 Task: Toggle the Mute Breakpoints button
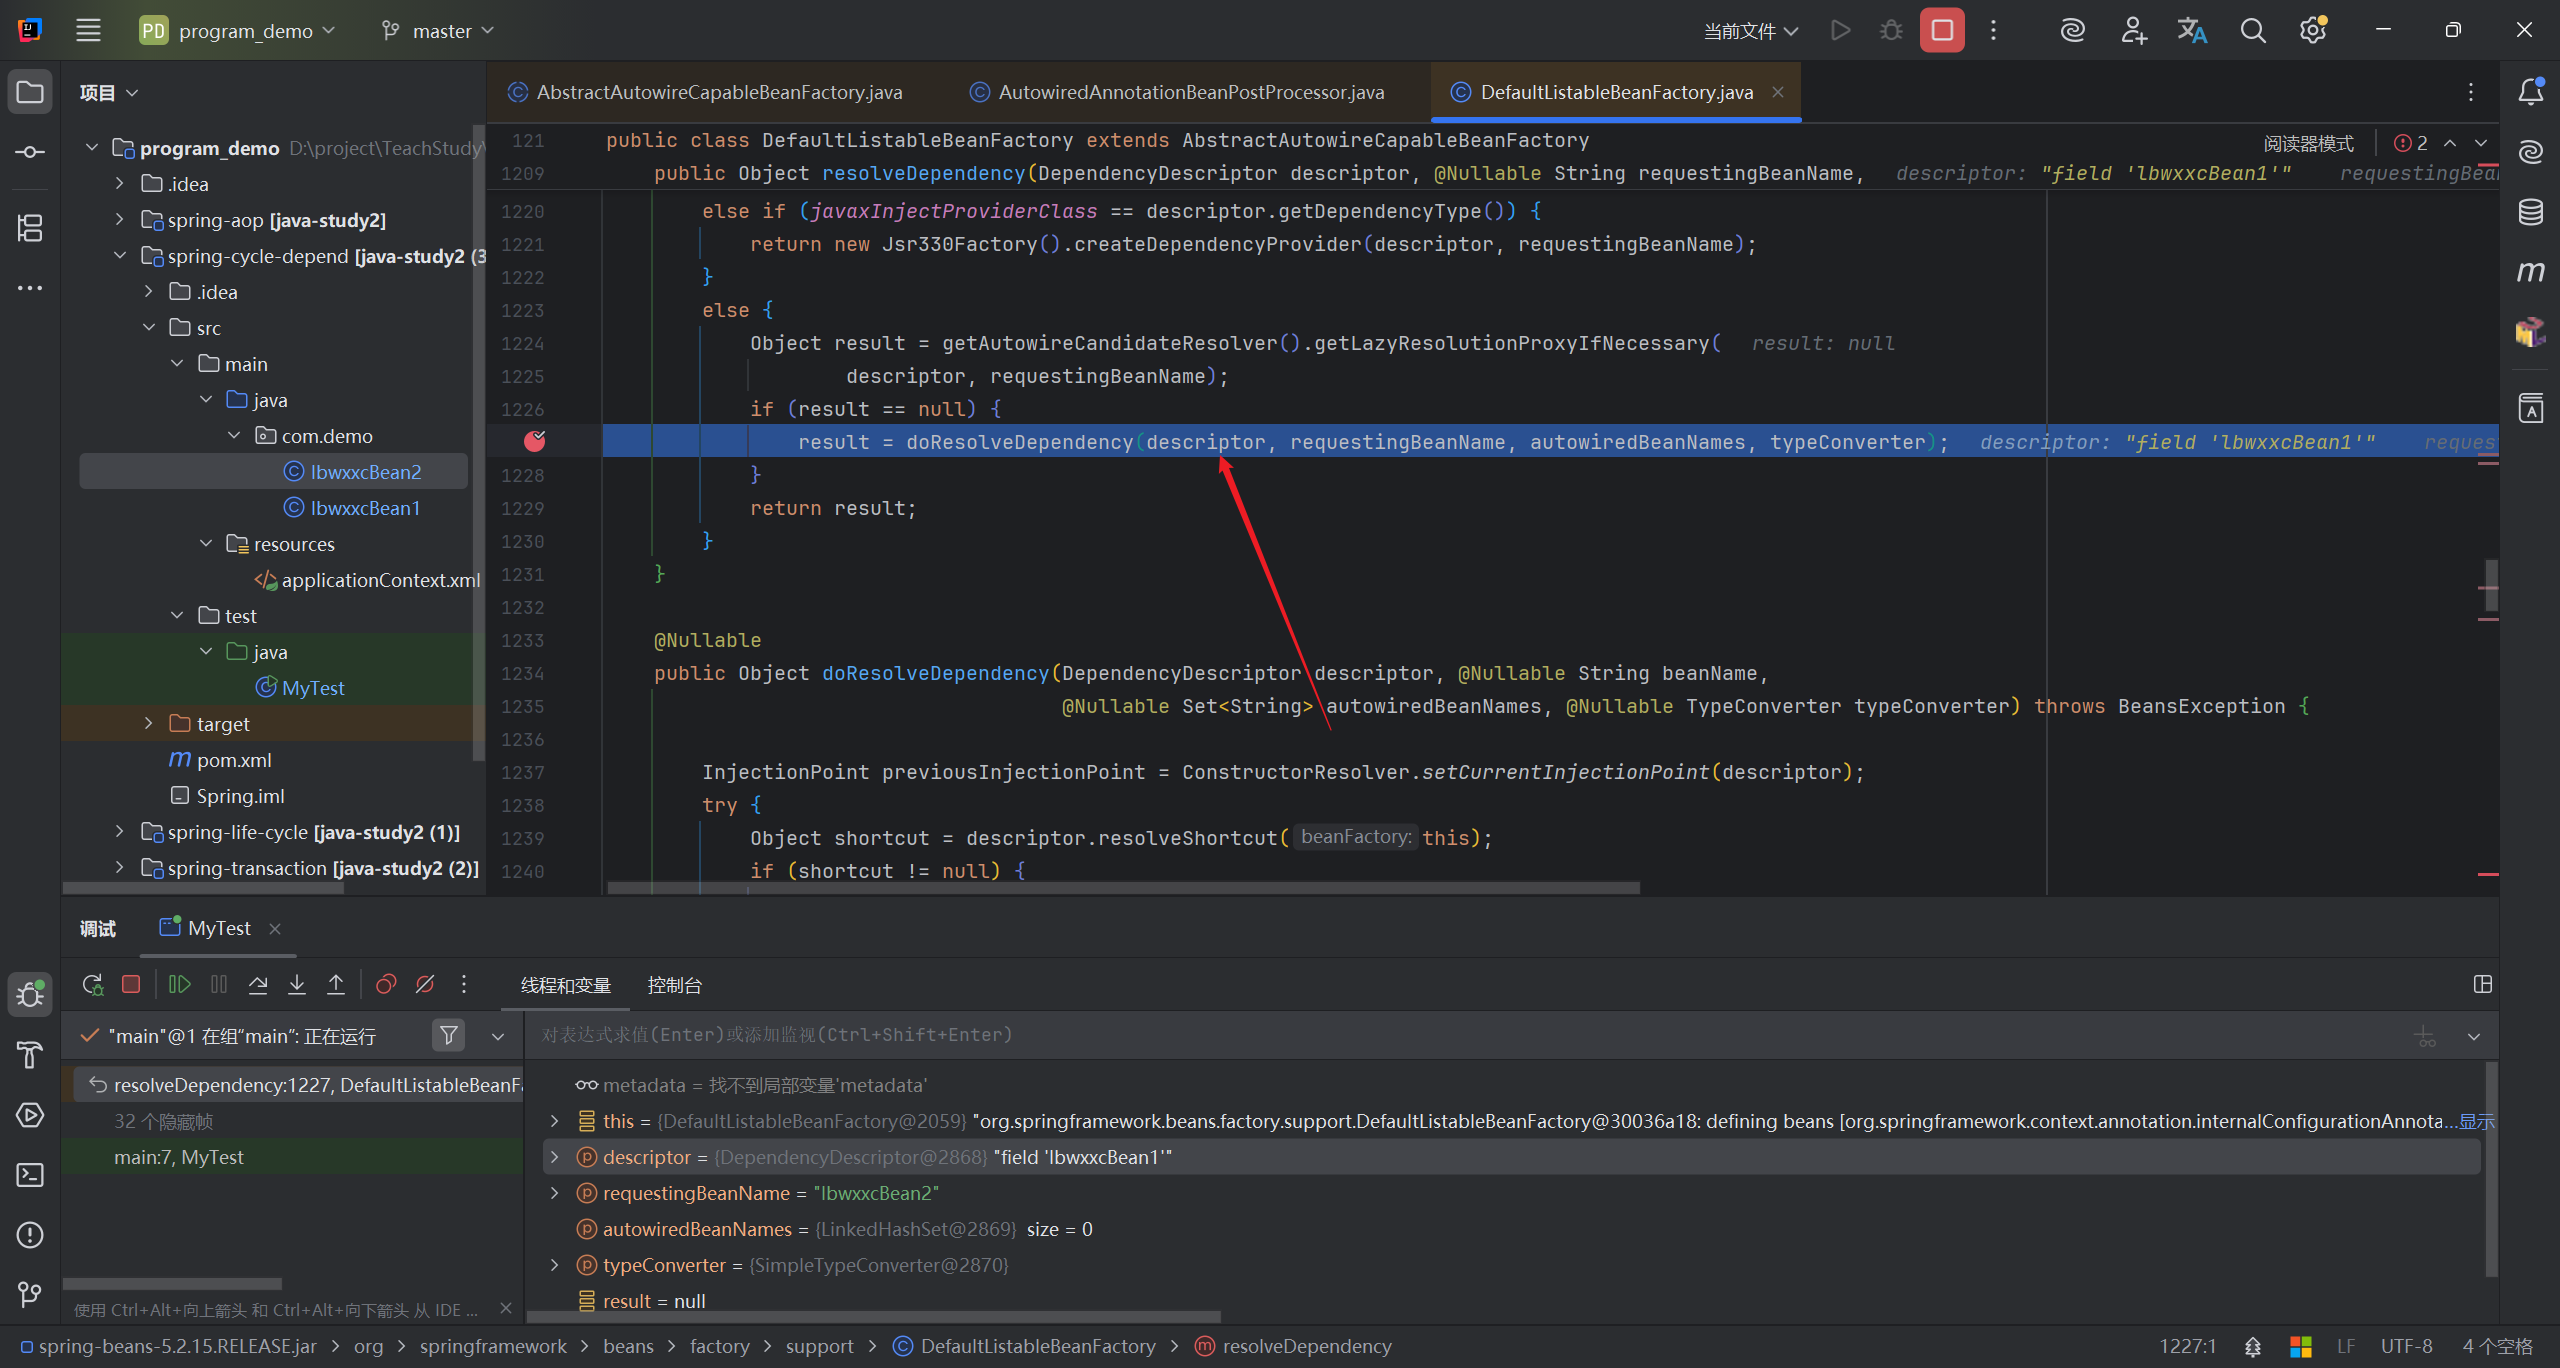pos(425,985)
